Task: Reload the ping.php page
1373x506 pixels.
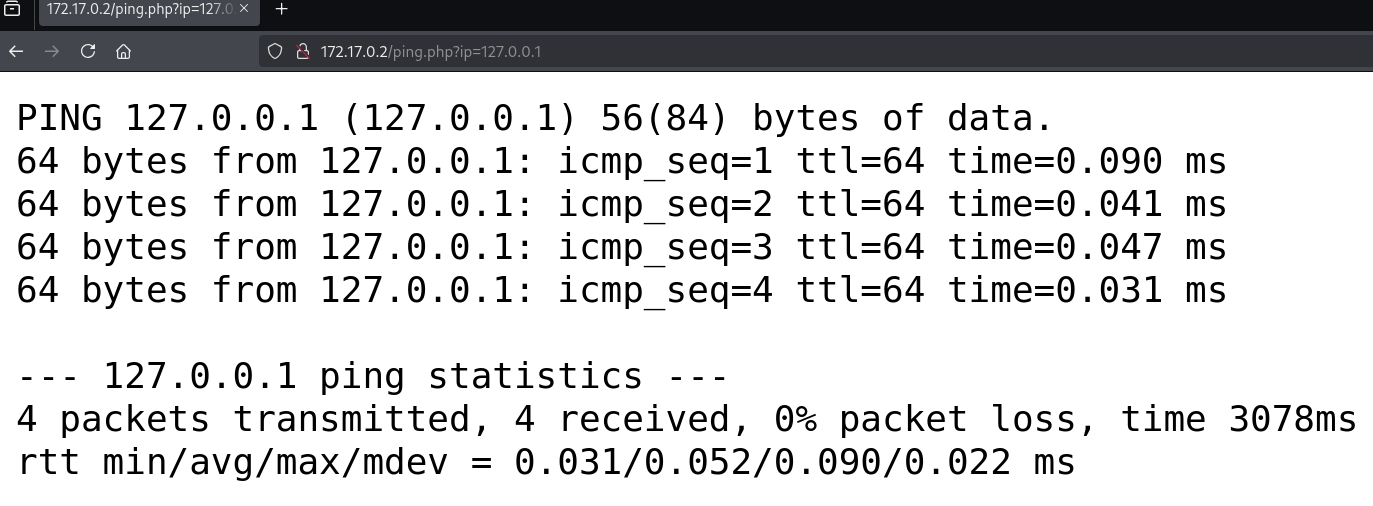Action: tap(88, 51)
